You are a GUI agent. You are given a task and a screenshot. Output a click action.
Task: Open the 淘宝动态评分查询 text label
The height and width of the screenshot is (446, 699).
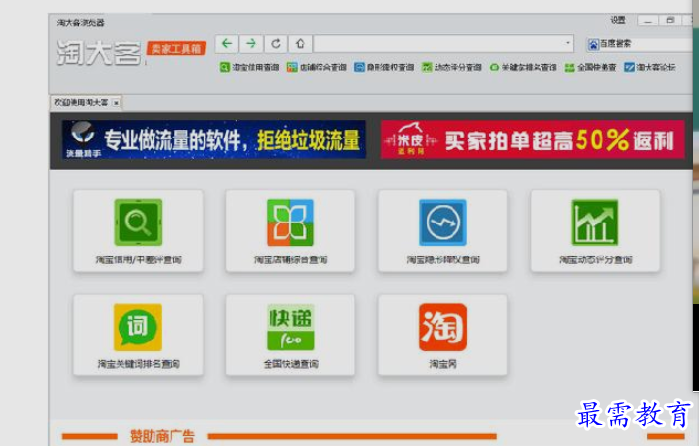(596, 260)
